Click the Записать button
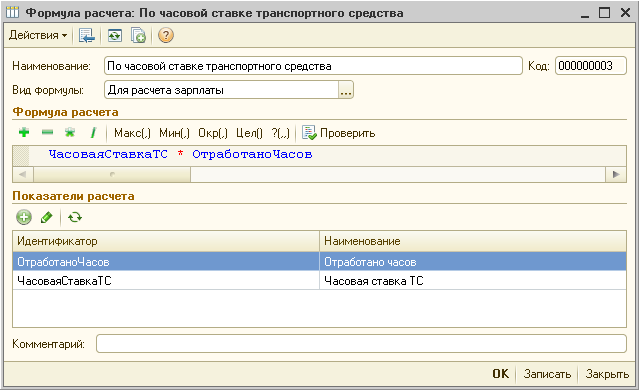The width and height of the screenshot is (639, 390). click(x=547, y=374)
